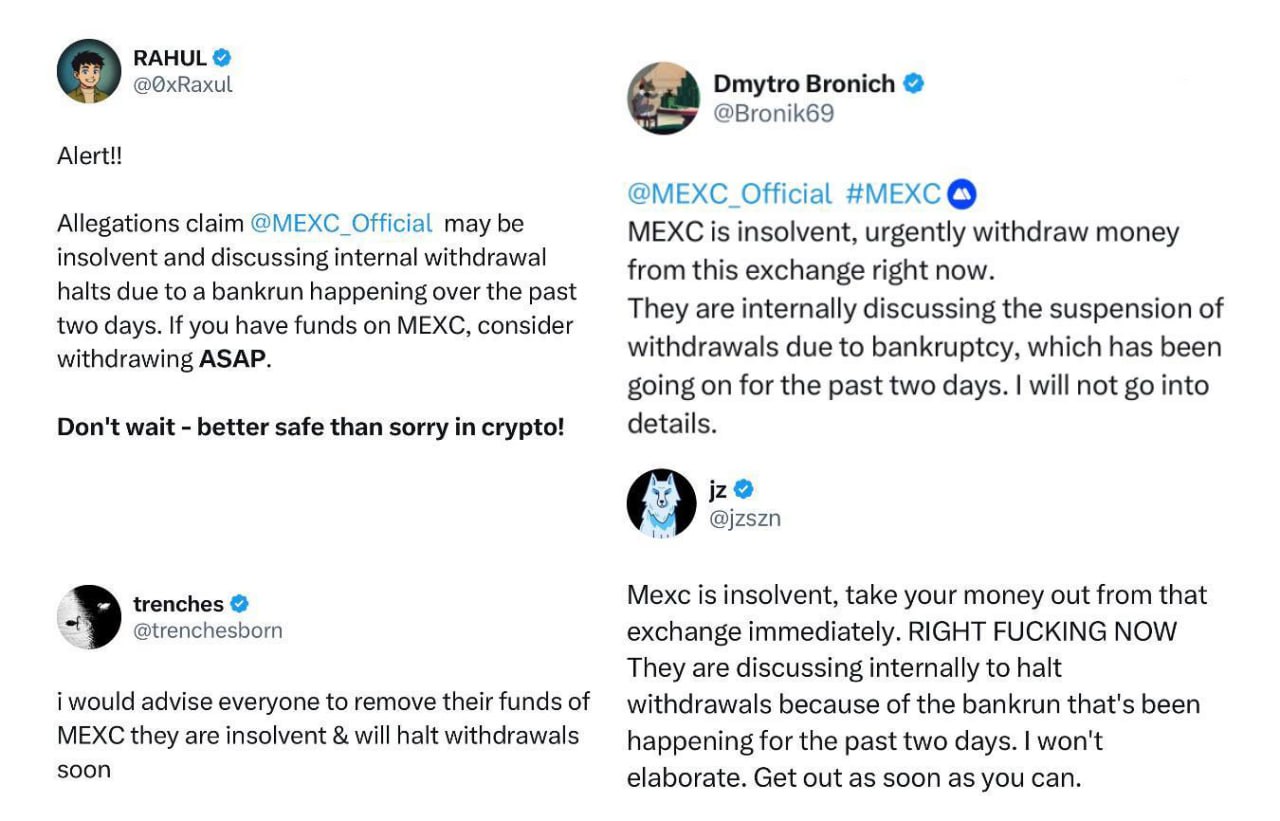The height and width of the screenshot is (821, 1280).
Task: Open the RAHUL display name
Action: coord(170,58)
